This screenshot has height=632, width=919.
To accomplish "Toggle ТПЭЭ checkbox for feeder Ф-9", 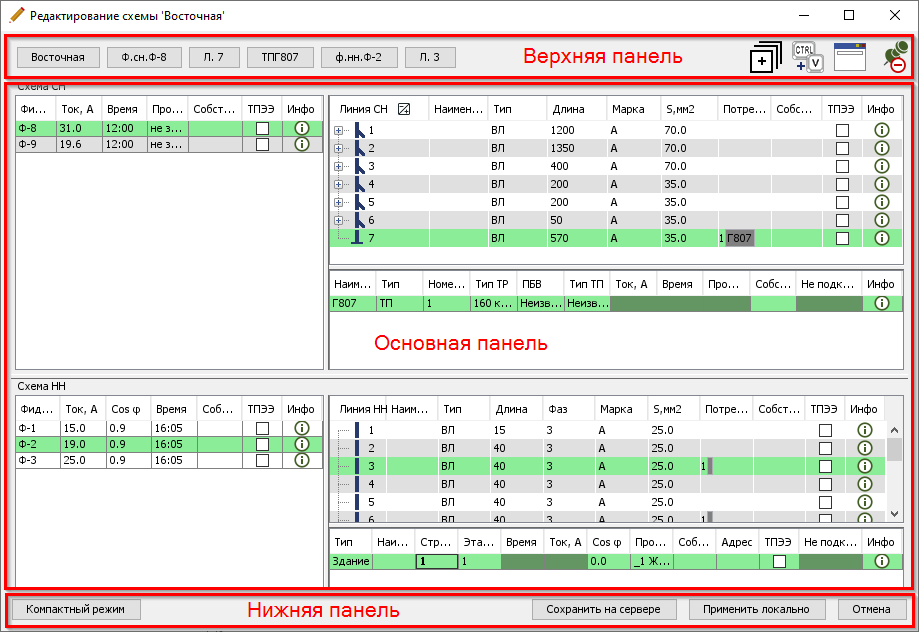I will coord(263,144).
